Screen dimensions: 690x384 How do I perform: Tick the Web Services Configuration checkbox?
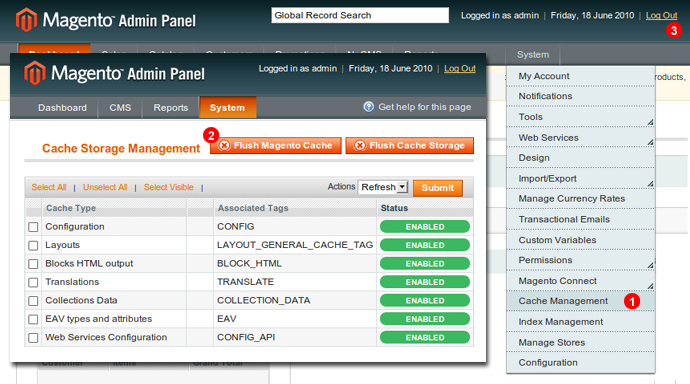pyautogui.click(x=33, y=338)
